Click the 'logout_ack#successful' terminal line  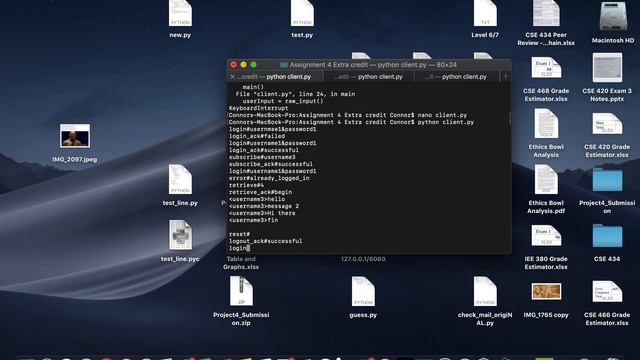266,241
